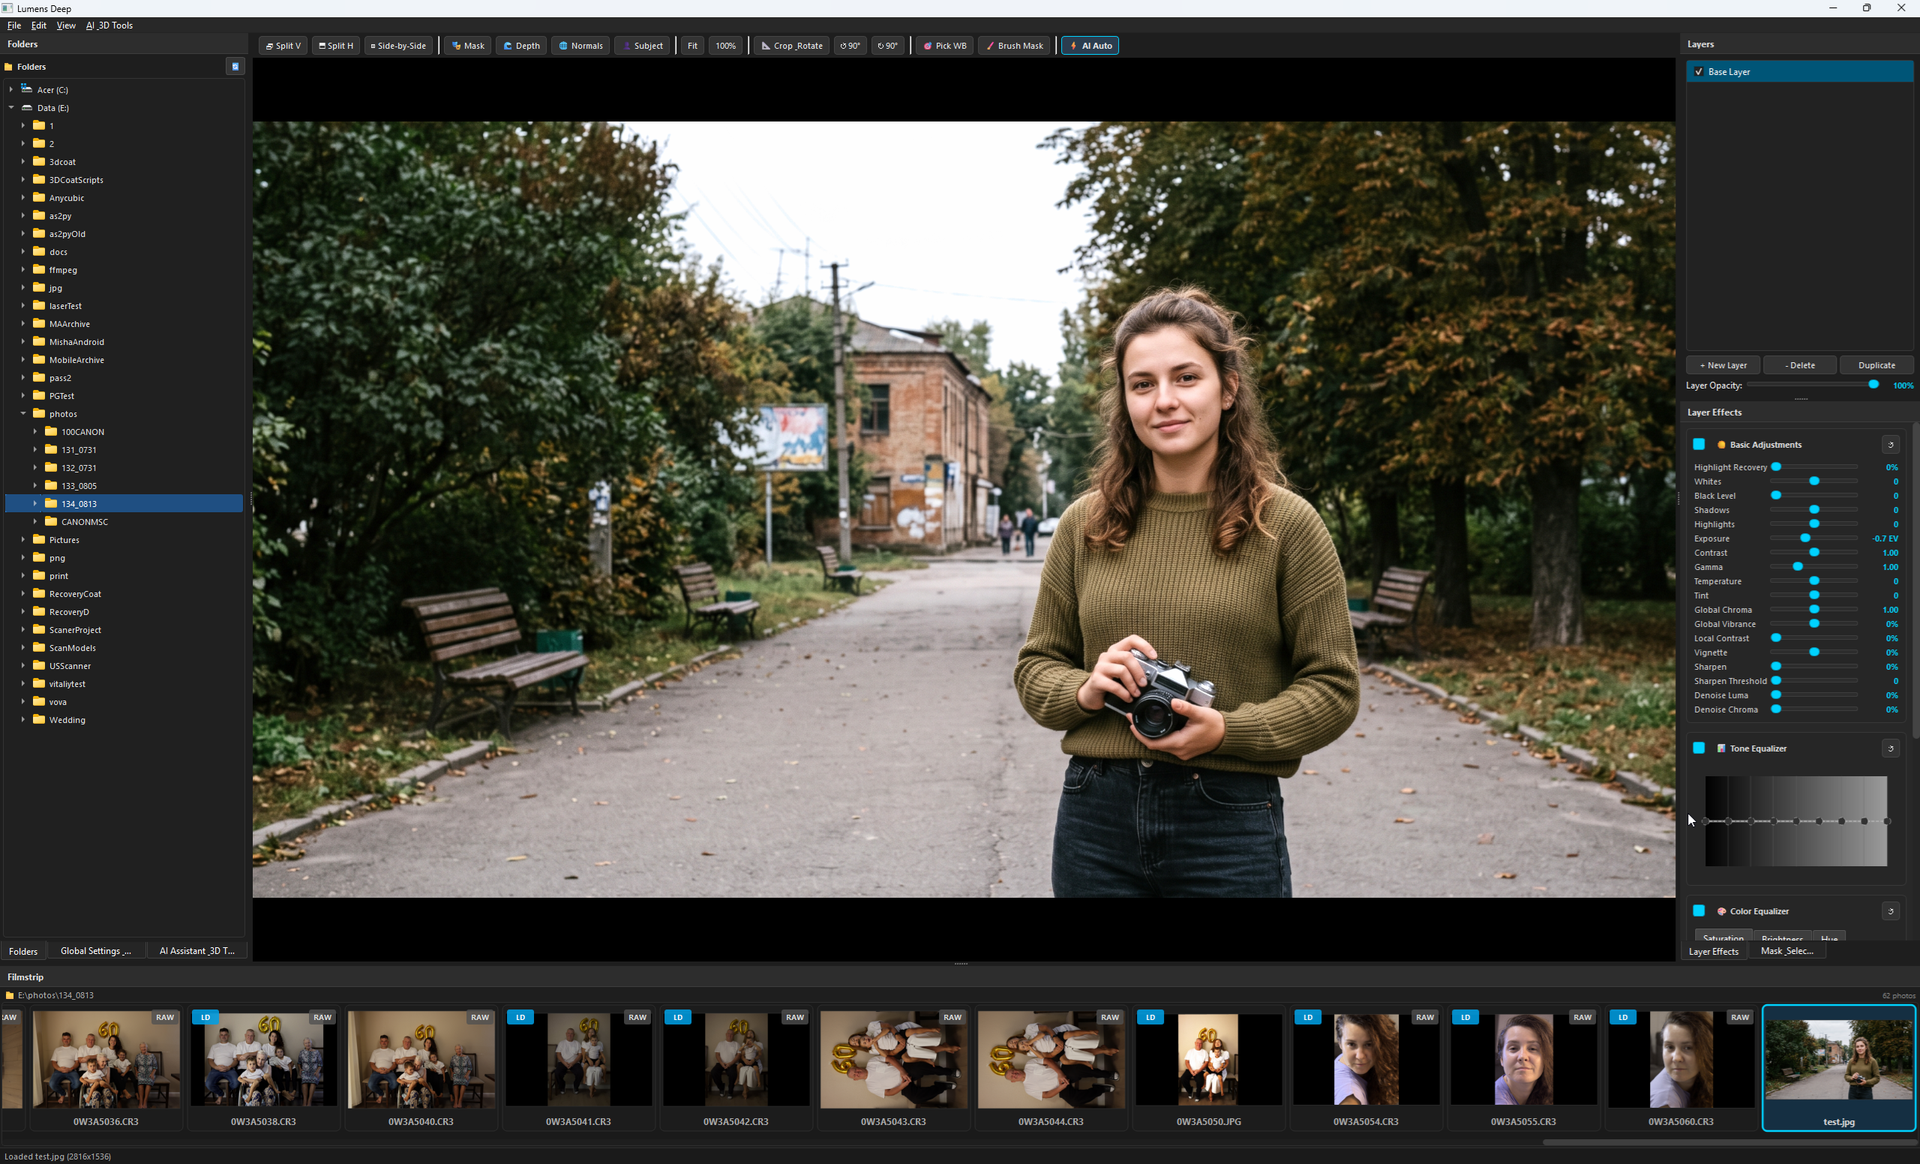Screen dimensions: 1920x1164
Task: Expand the CANONMSC folder
Action: tap(35, 522)
